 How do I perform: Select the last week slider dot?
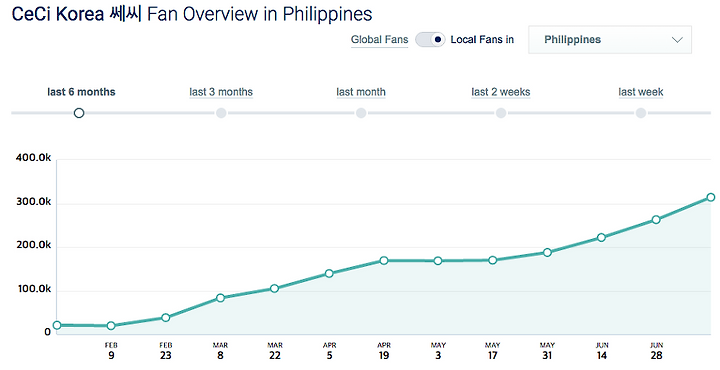(x=641, y=112)
